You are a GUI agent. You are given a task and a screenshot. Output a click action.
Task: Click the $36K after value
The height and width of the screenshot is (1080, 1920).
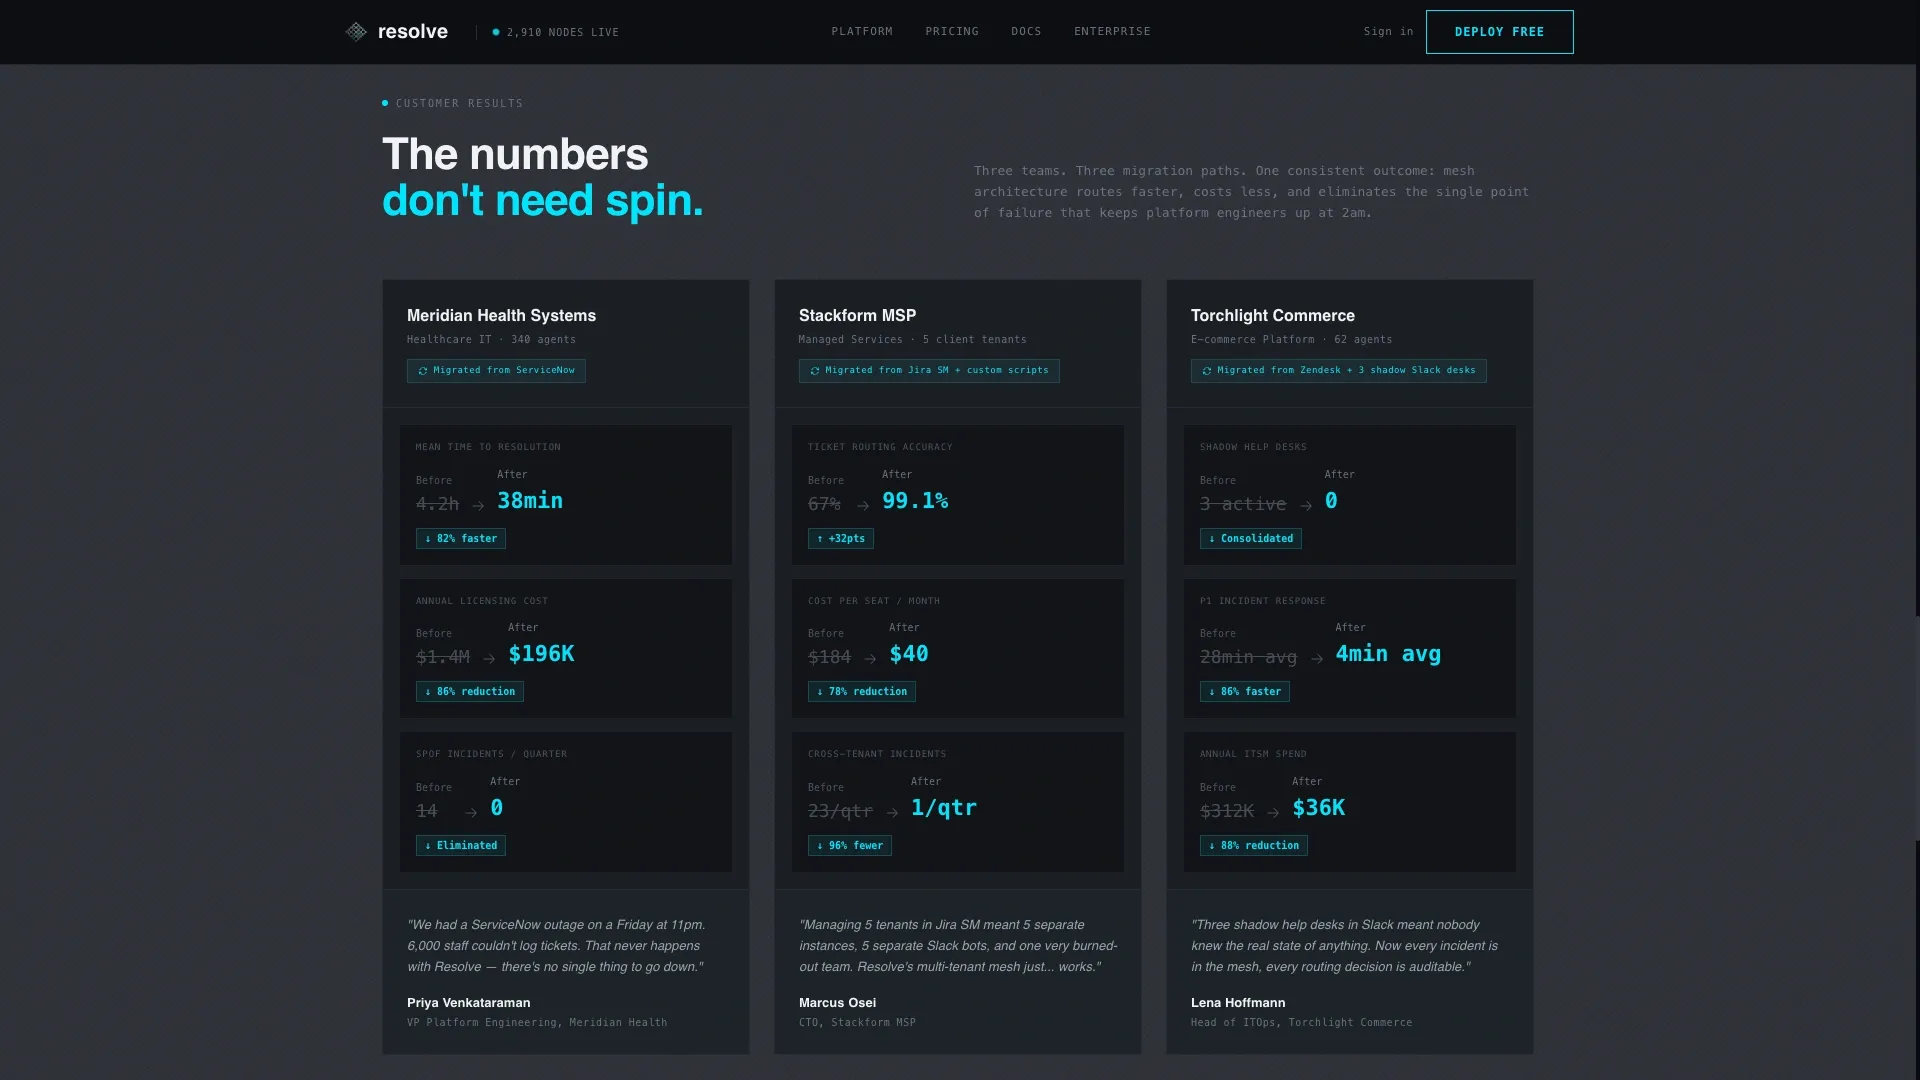(x=1319, y=808)
